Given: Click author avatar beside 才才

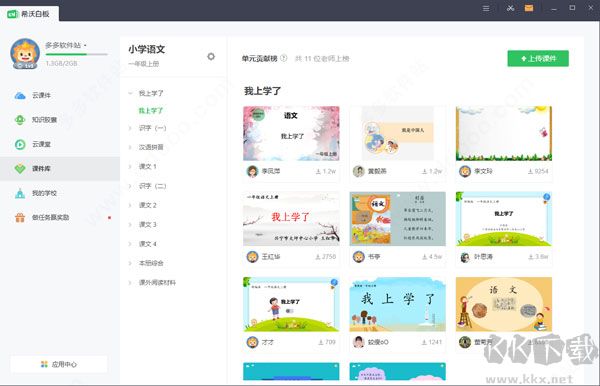Looking at the screenshot, I should (x=253, y=342).
